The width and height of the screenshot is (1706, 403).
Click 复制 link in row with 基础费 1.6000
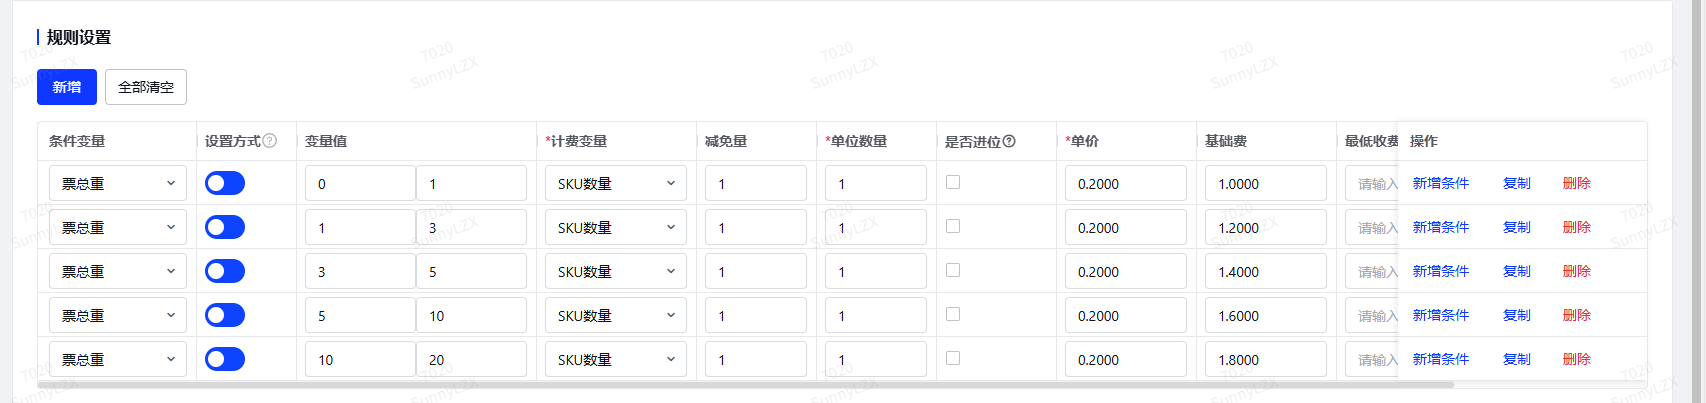tap(1517, 315)
